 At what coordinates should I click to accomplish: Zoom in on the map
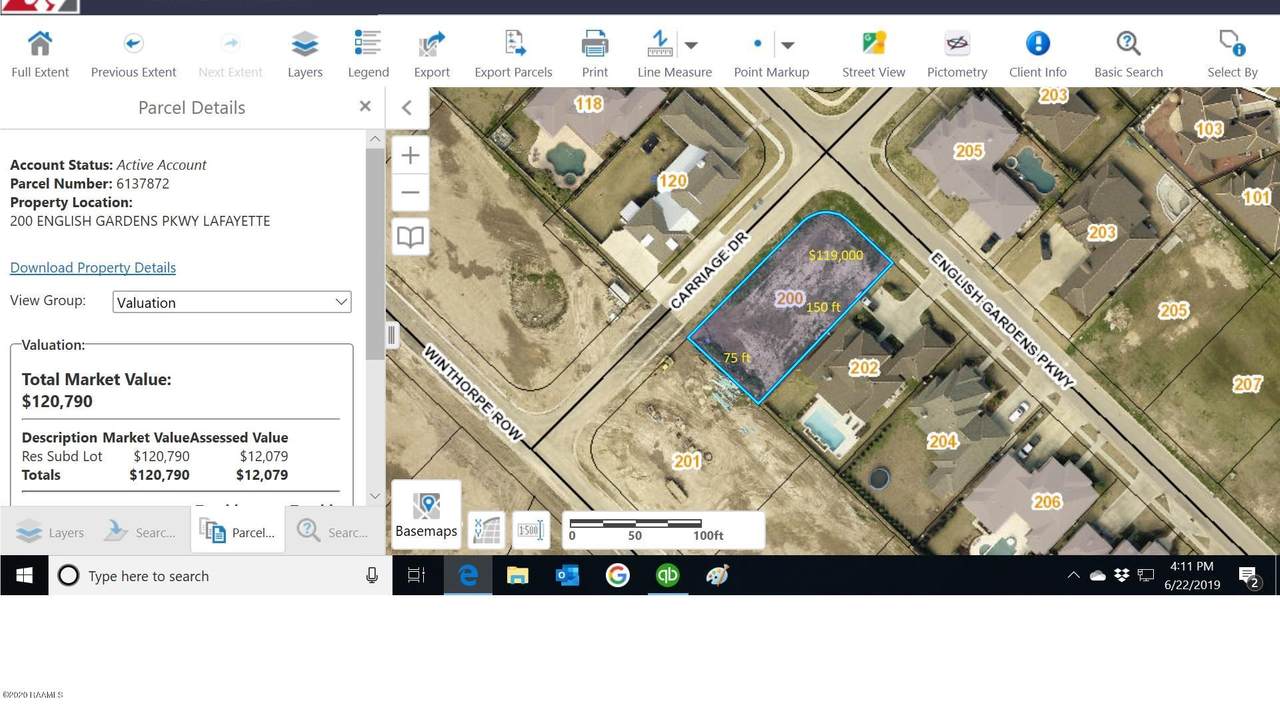(x=410, y=155)
